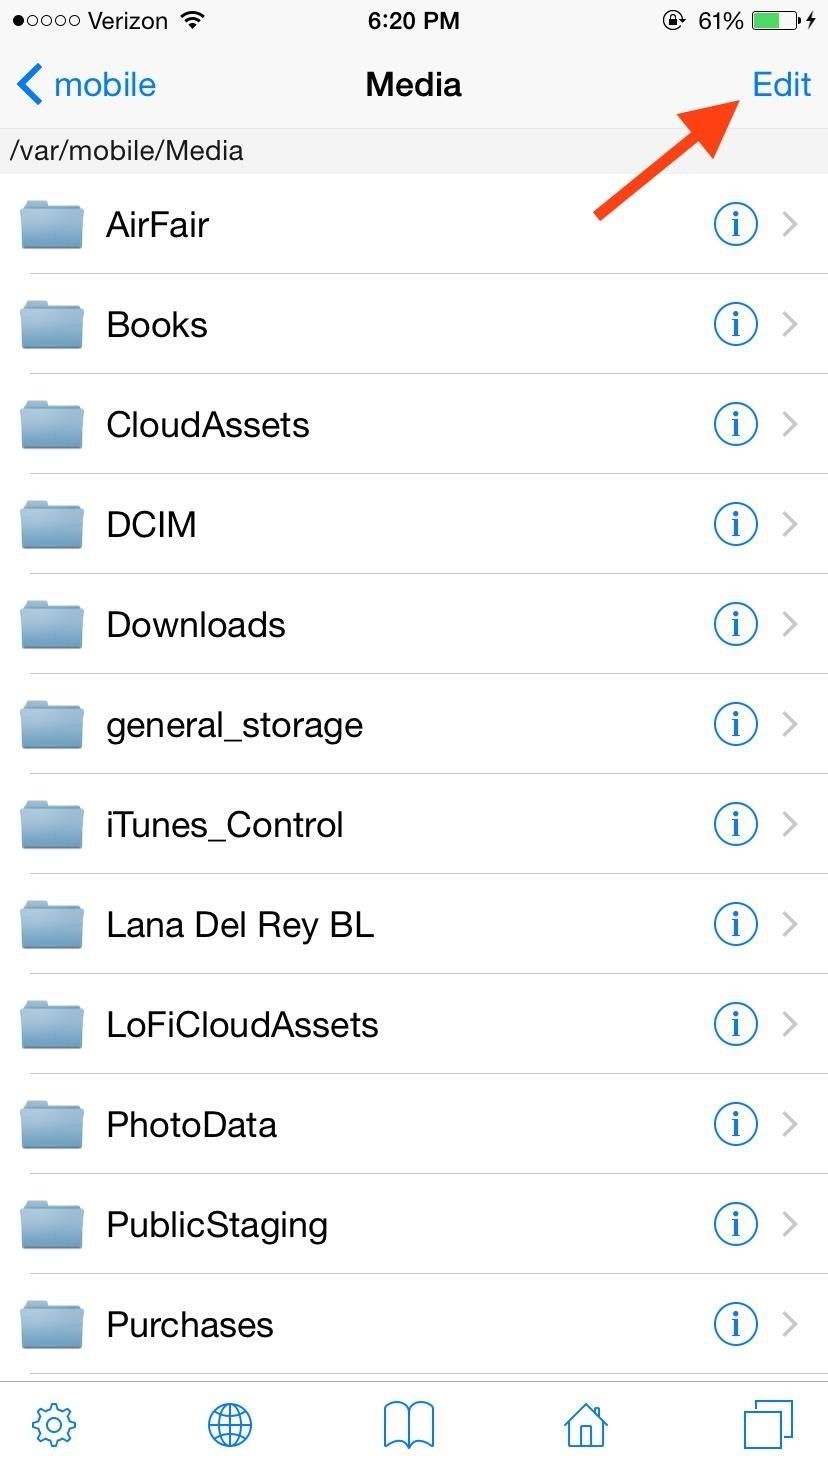Show info for PhotoData folder
The width and height of the screenshot is (828, 1470).
click(736, 1124)
